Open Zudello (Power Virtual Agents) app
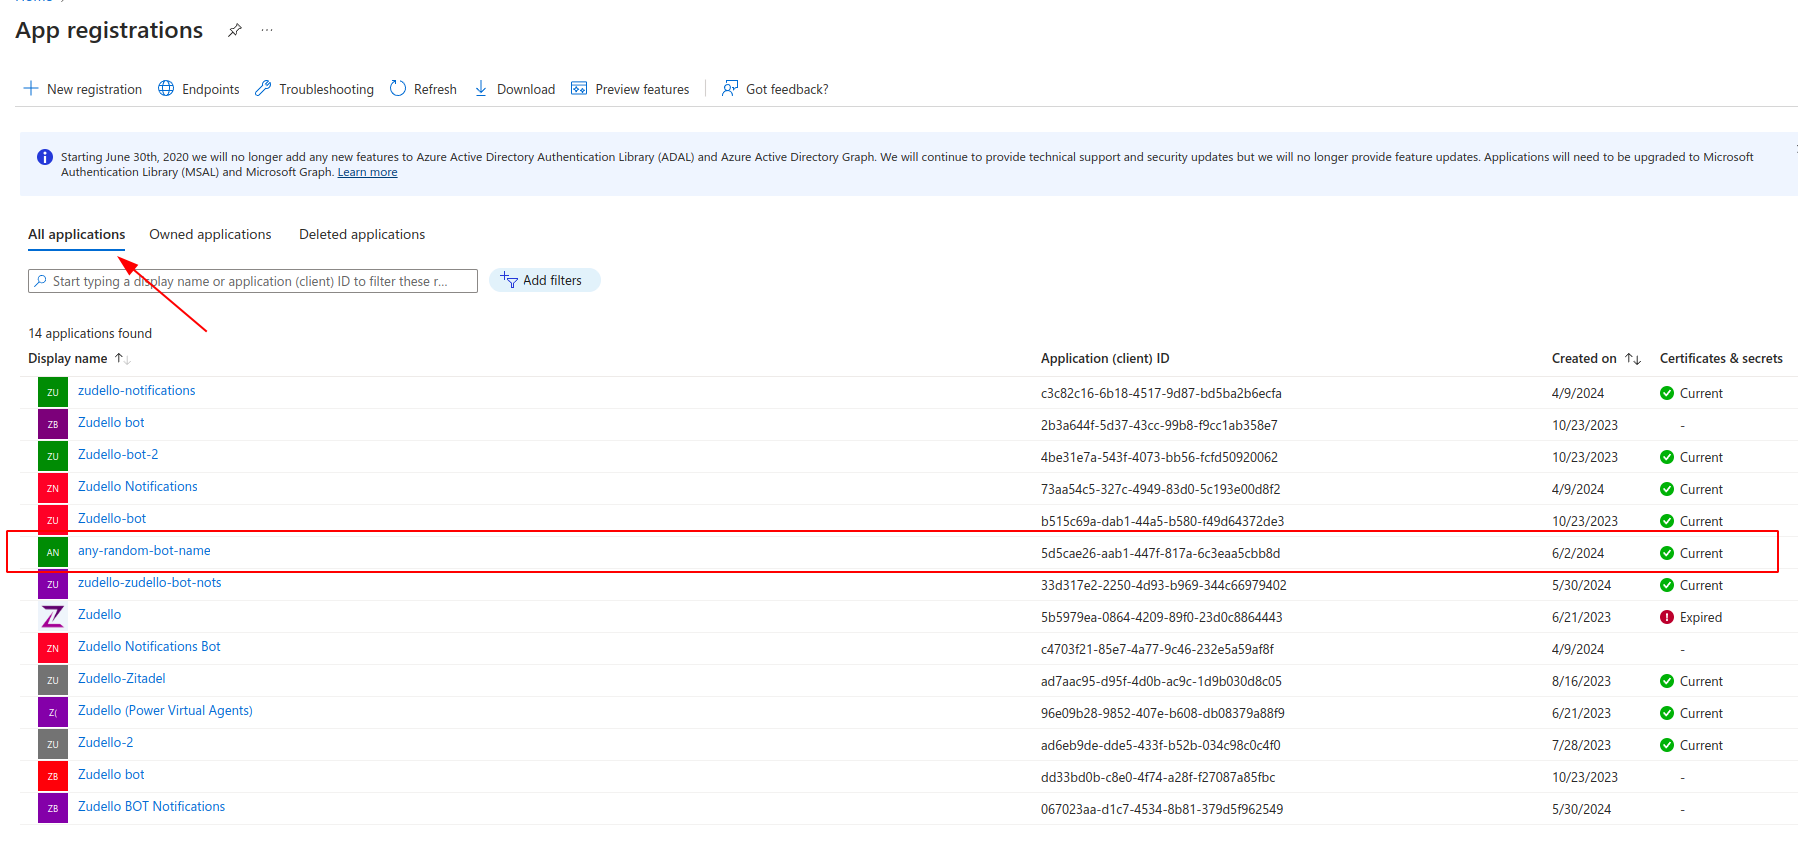The height and width of the screenshot is (860, 1798). point(165,711)
